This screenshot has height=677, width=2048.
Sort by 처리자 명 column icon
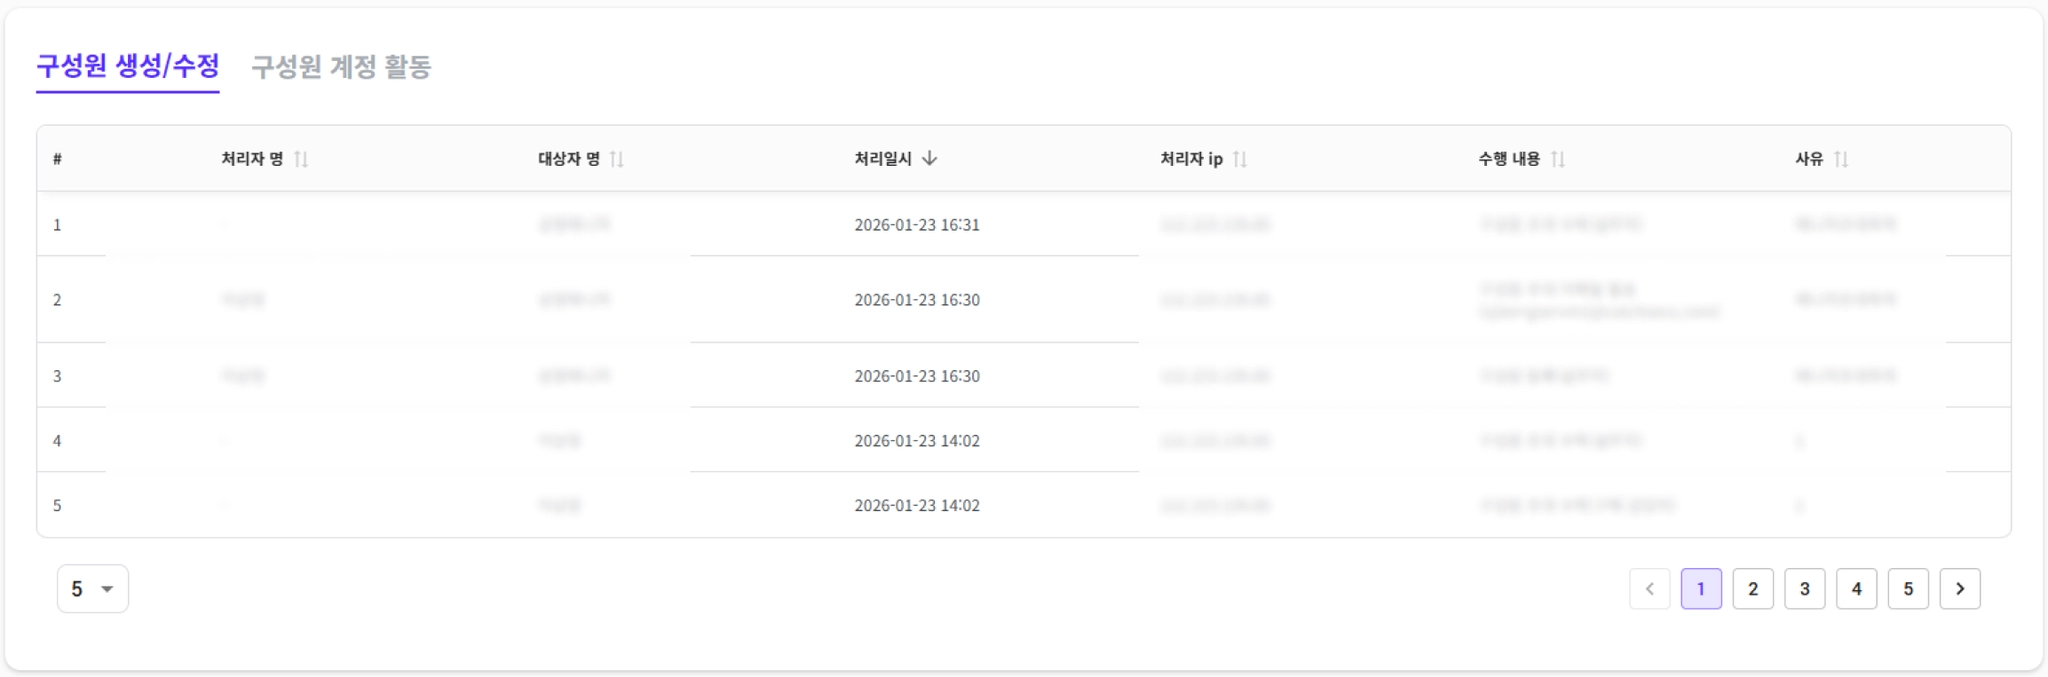(x=301, y=159)
